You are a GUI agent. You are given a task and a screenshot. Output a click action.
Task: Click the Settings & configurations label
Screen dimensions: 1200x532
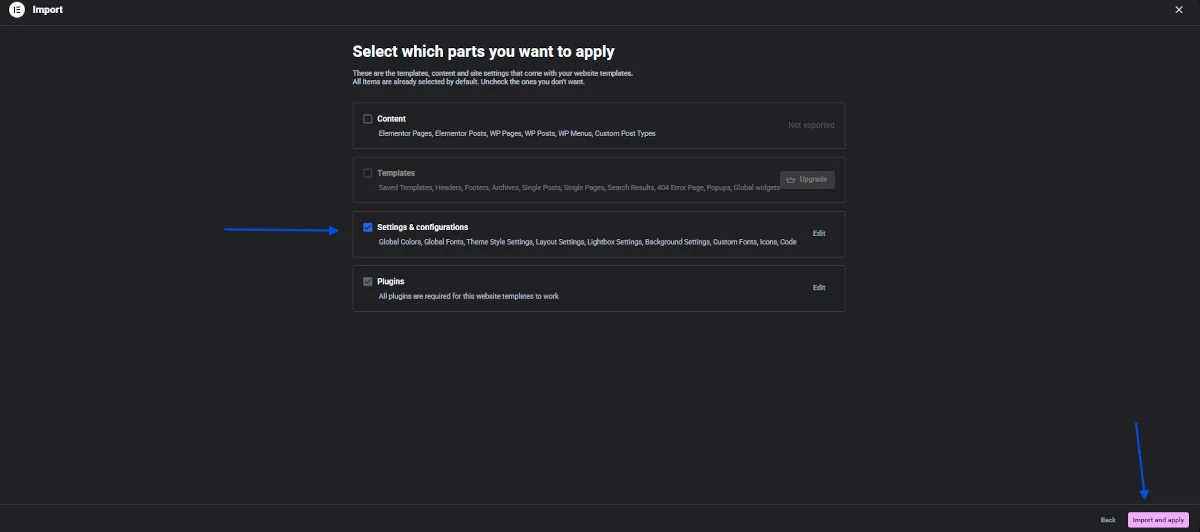(422, 227)
